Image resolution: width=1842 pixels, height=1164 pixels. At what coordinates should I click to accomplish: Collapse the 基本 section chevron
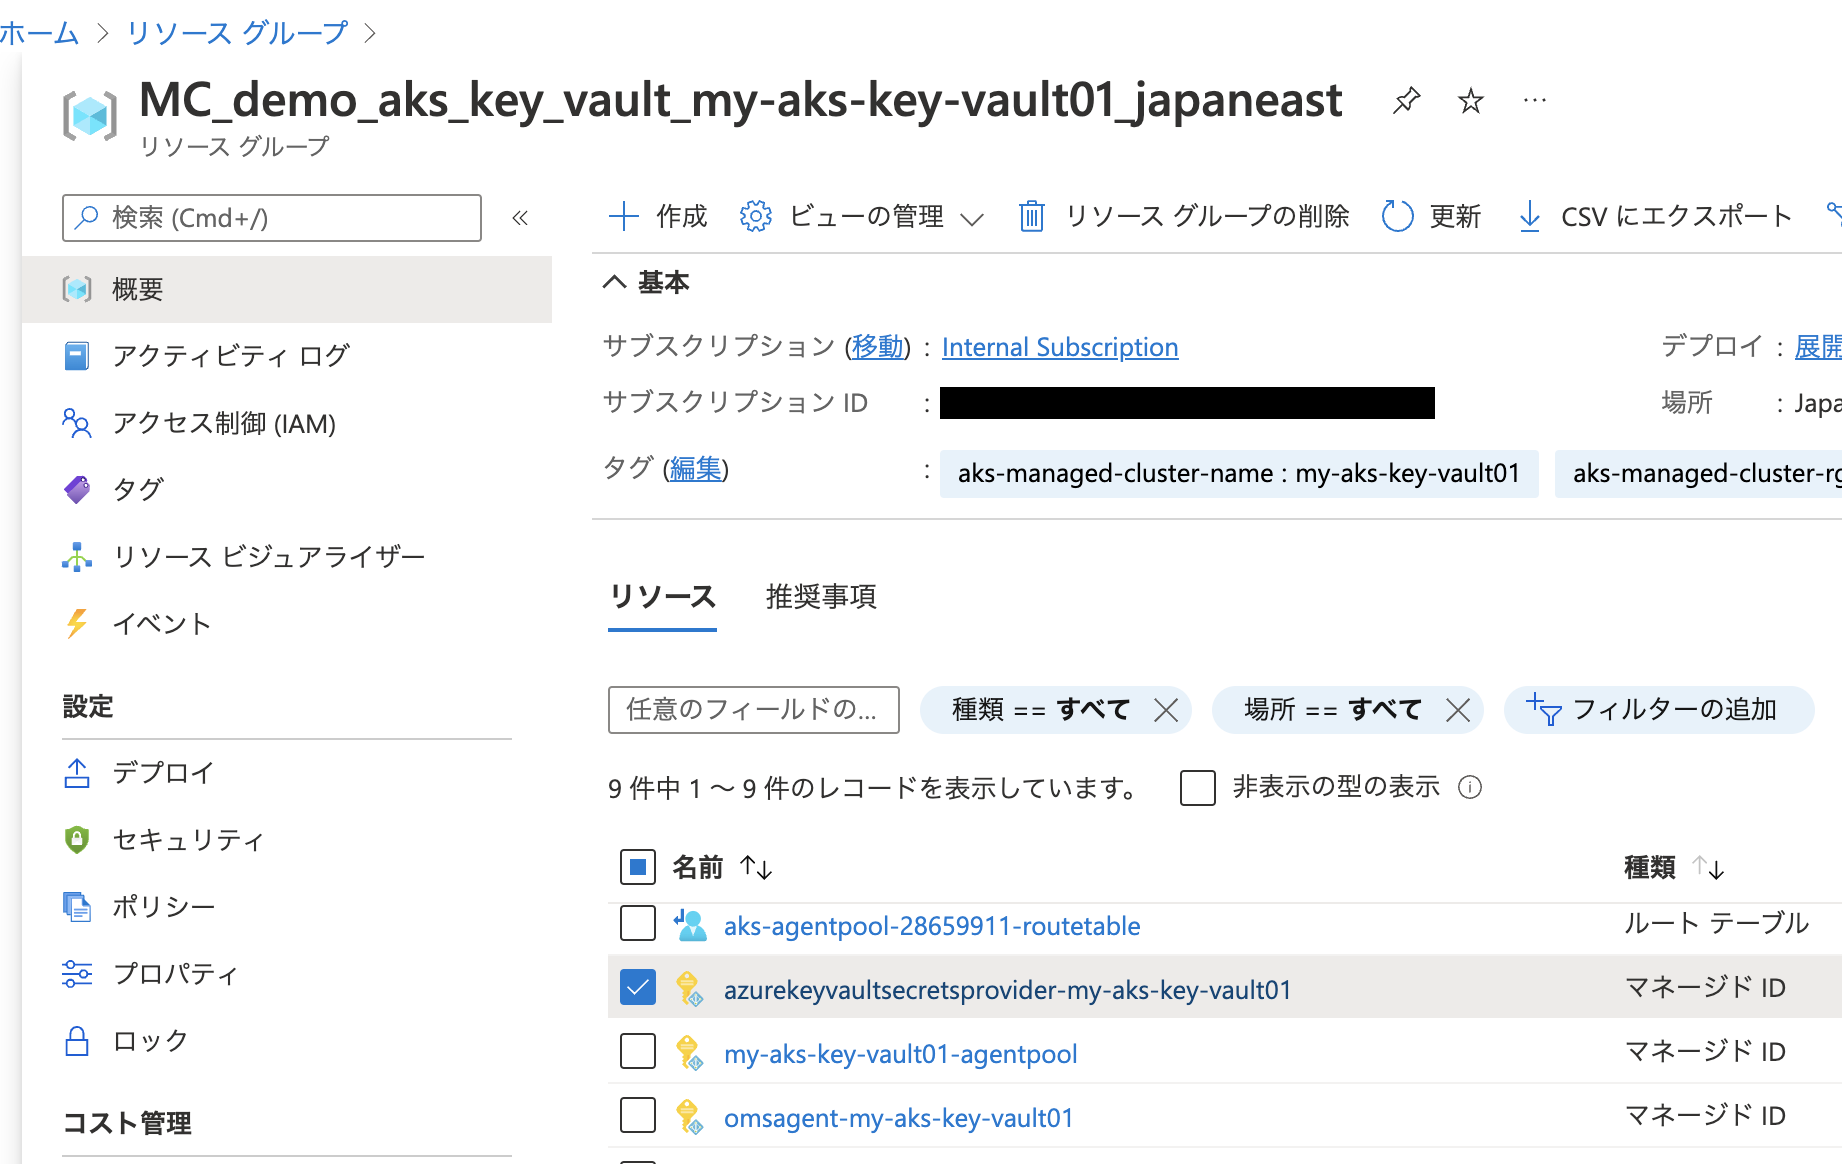(615, 283)
